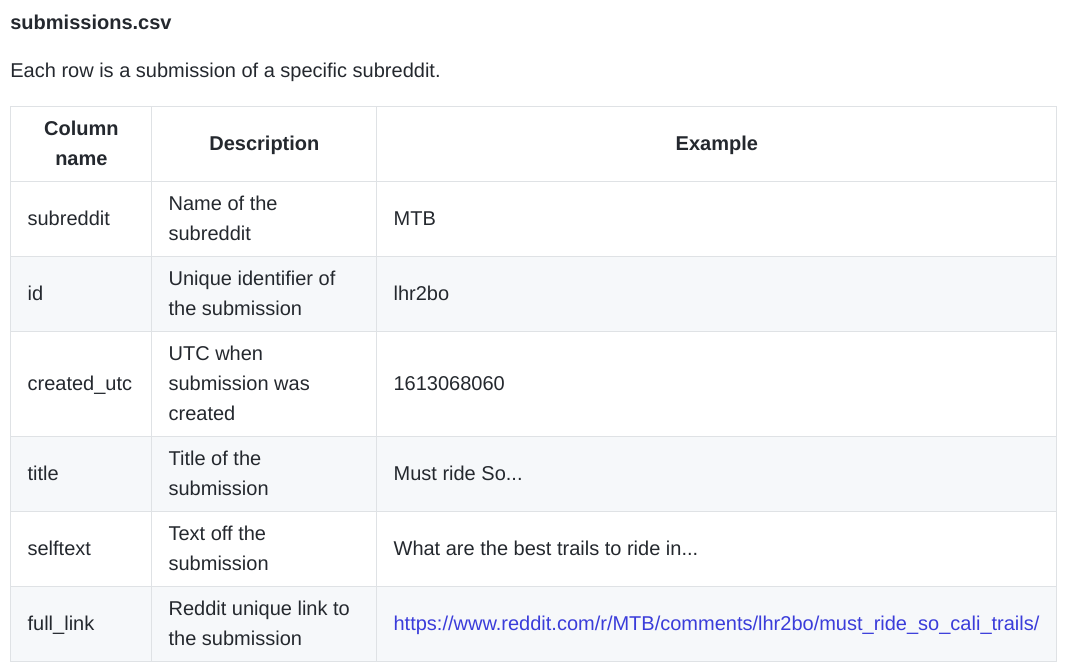Click the submissions.csv heading
The height and width of the screenshot is (672, 1069).
(91, 22)
